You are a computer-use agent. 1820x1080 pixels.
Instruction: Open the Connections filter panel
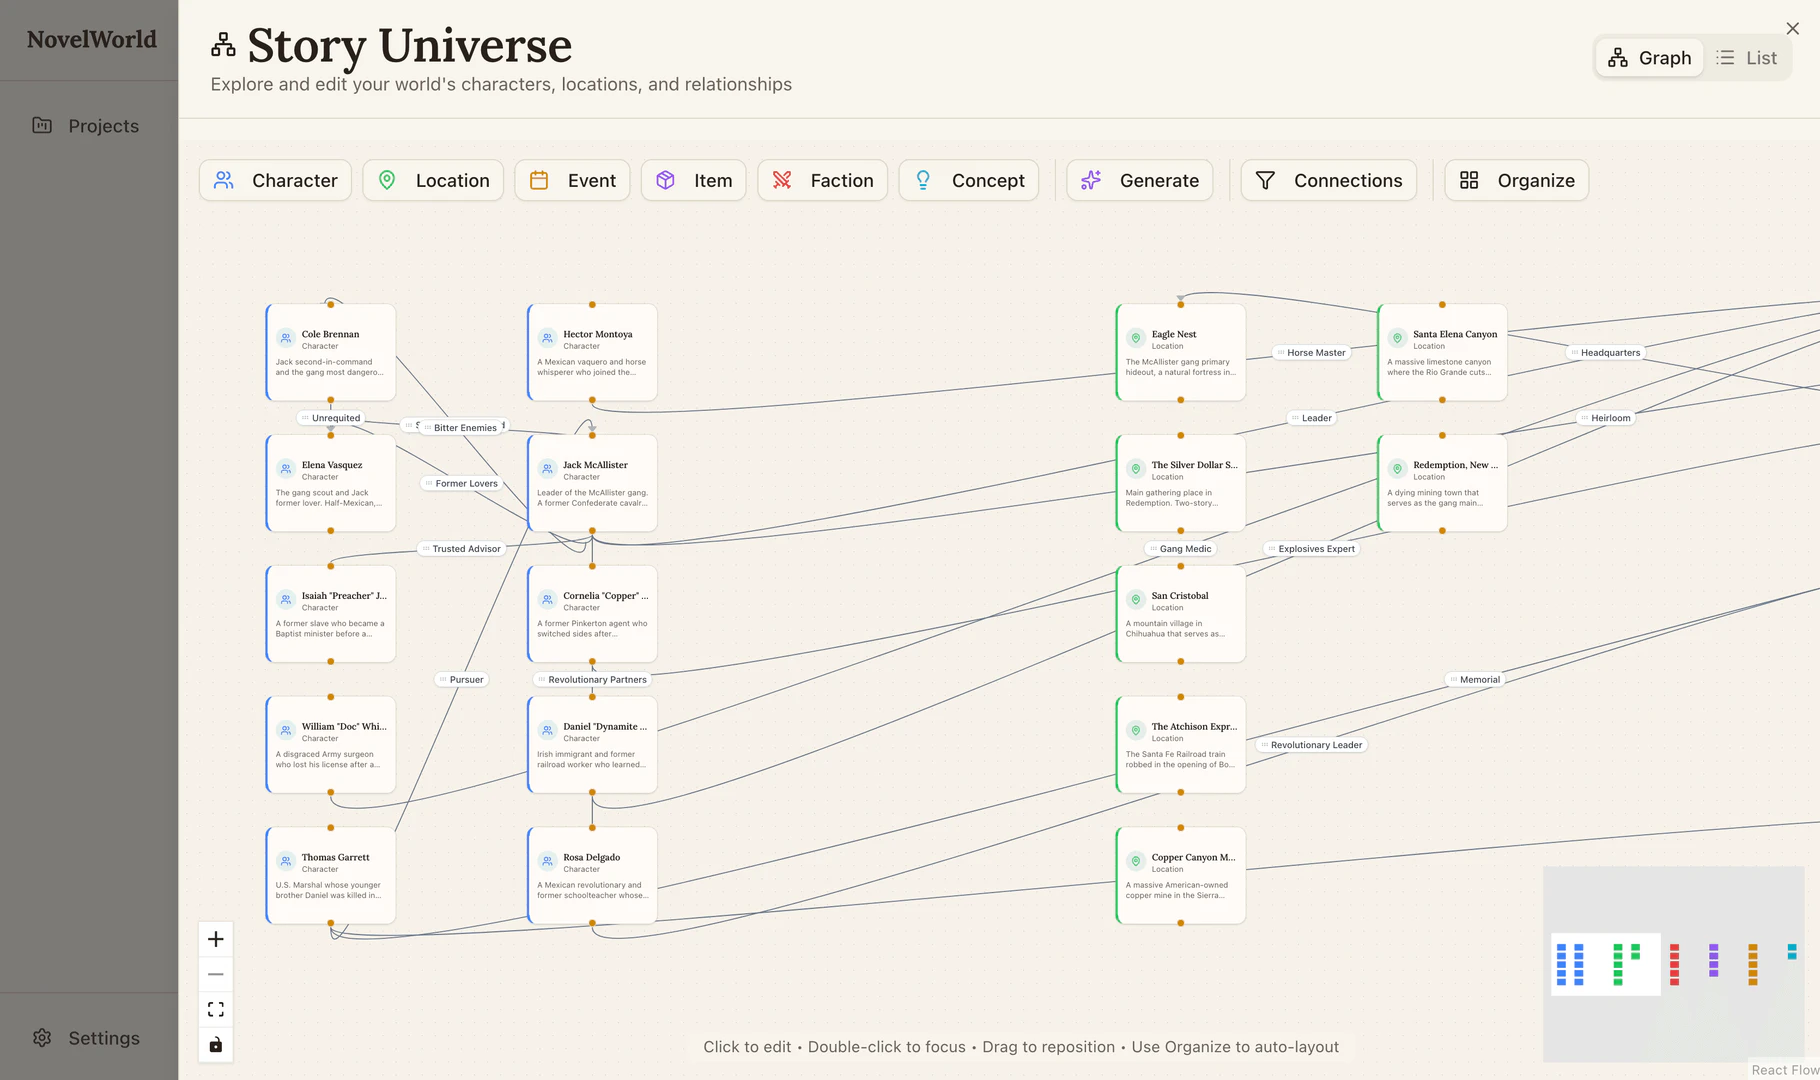pos(1328,180)
